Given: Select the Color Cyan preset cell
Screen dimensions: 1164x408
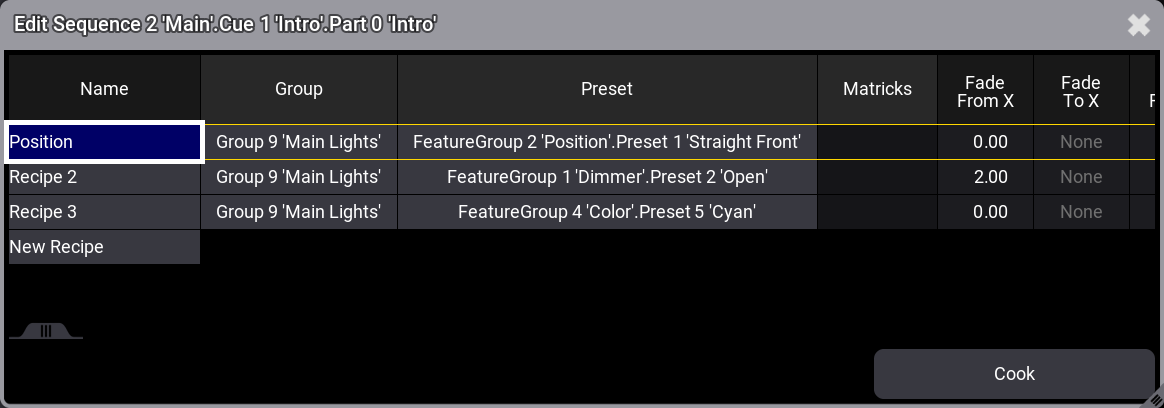Looking at the screenshot, I should tap(607, 212).
